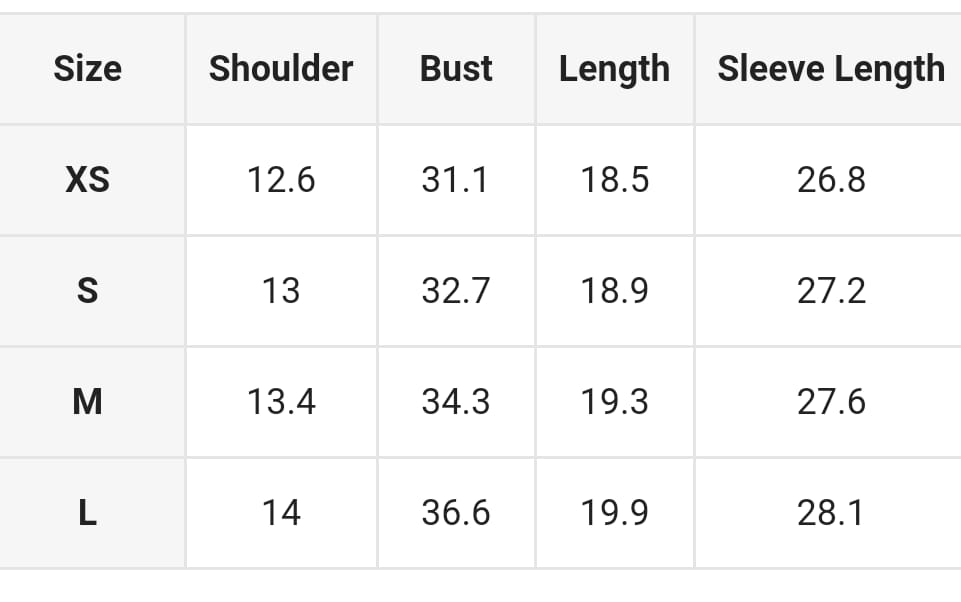Click the Sleeve Length column header

[x=831, y=69]
